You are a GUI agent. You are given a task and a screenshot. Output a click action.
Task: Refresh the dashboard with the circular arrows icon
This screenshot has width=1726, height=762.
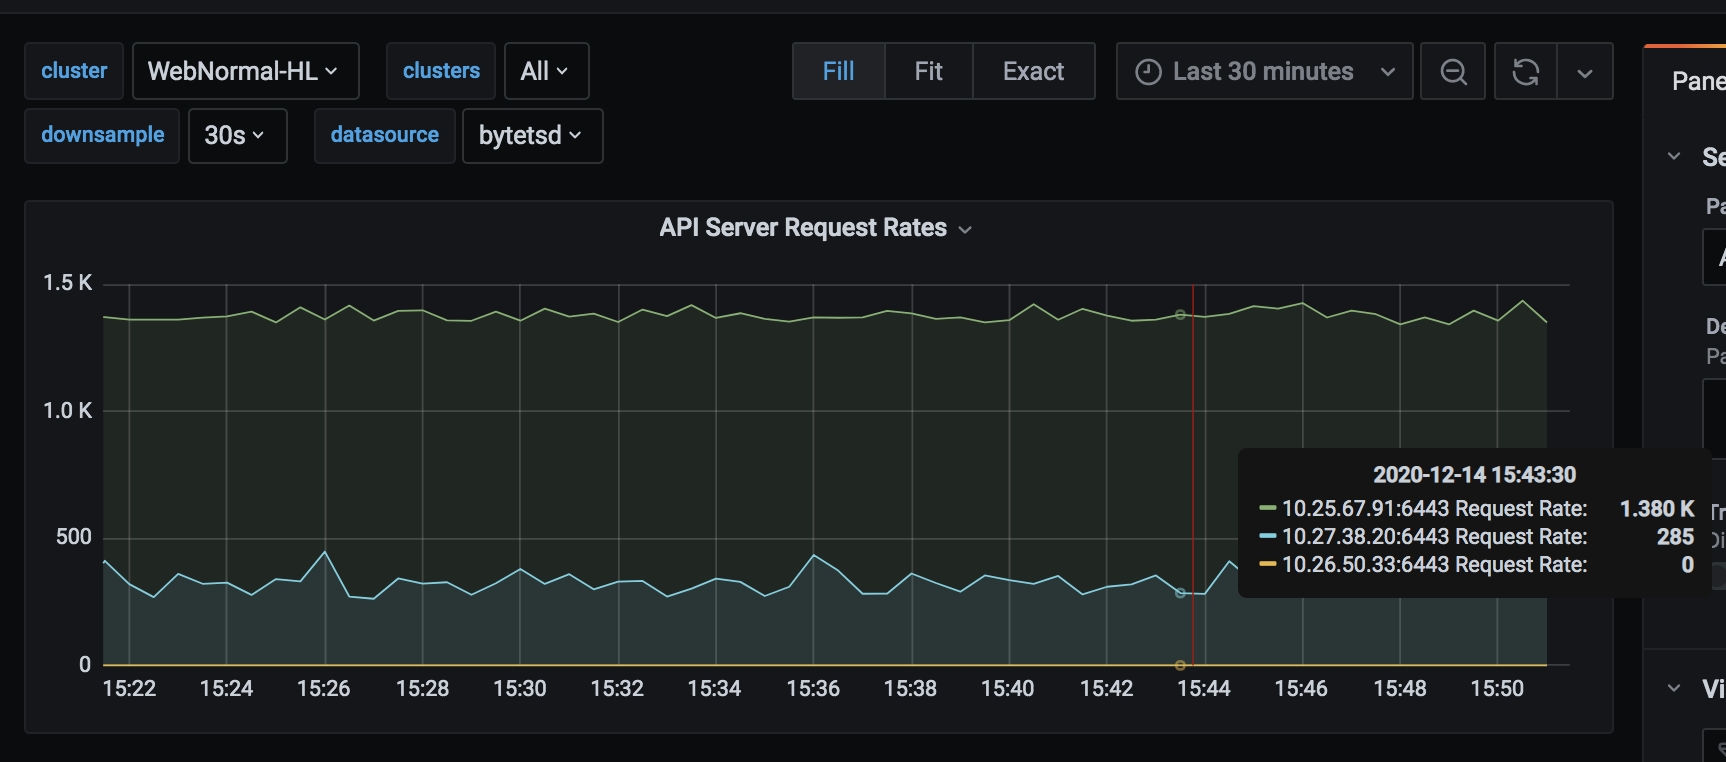(x=1525, y=71)
